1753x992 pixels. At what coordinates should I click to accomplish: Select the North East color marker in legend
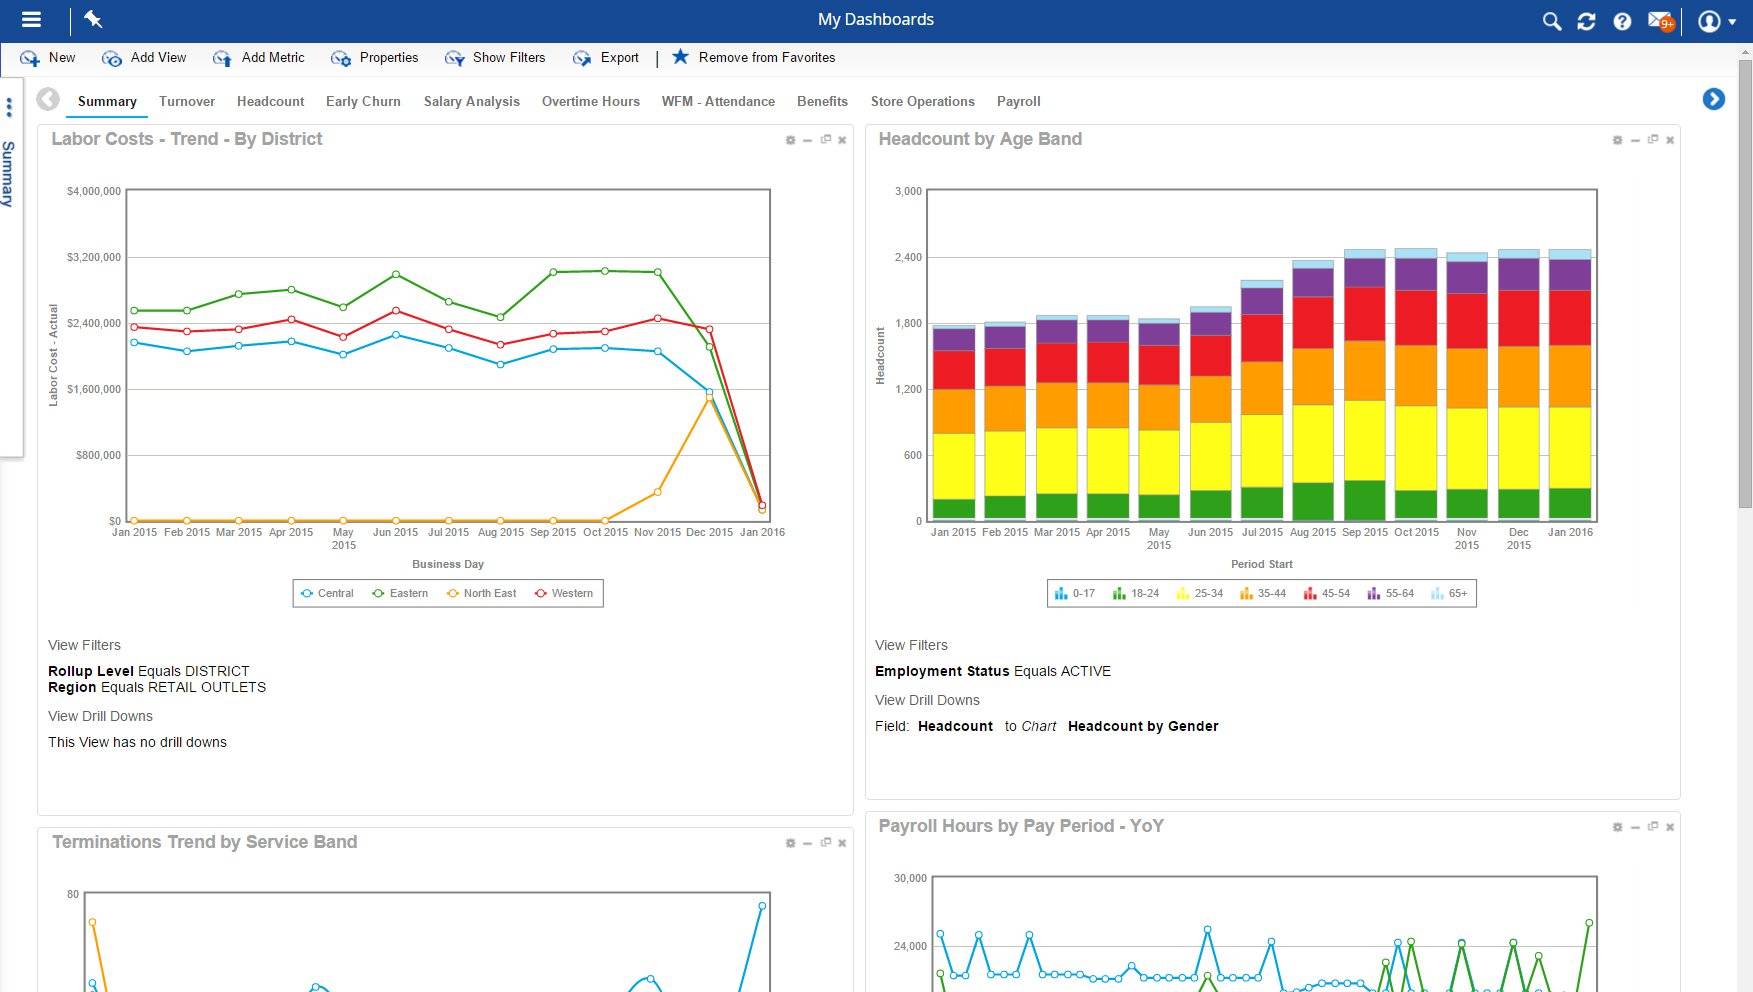451,593
